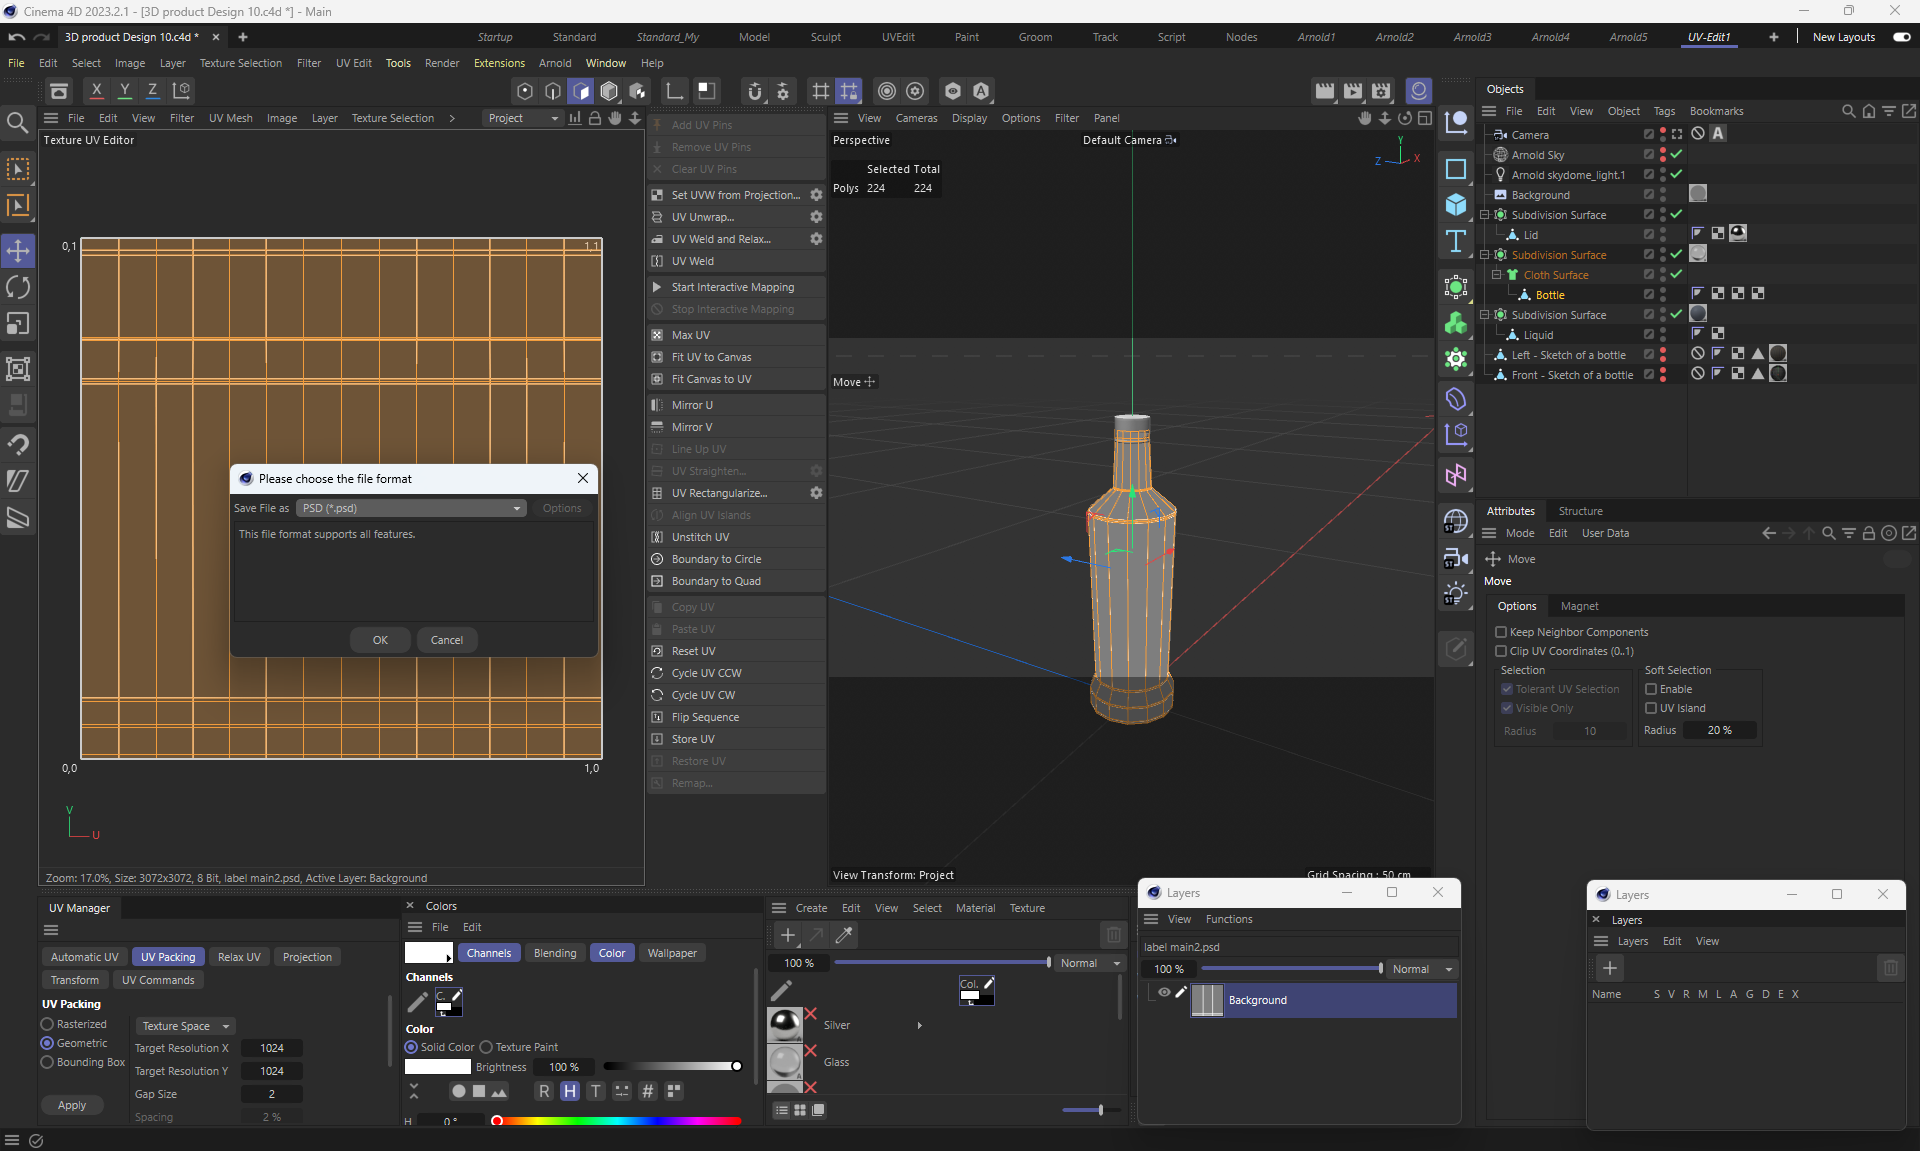Click the Apply button in UV Packing
The image size is (1920, 1151).
coord(72,1105)
